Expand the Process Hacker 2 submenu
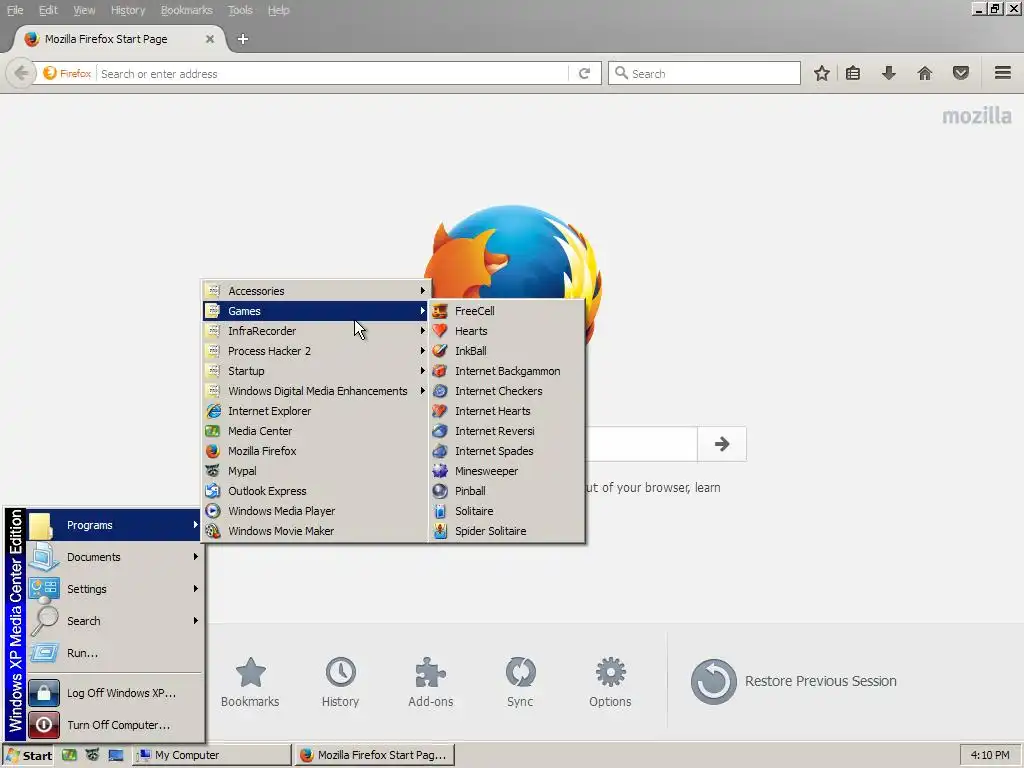Image resolution: width=1024 pixels, height=768 pixels. 315,351
